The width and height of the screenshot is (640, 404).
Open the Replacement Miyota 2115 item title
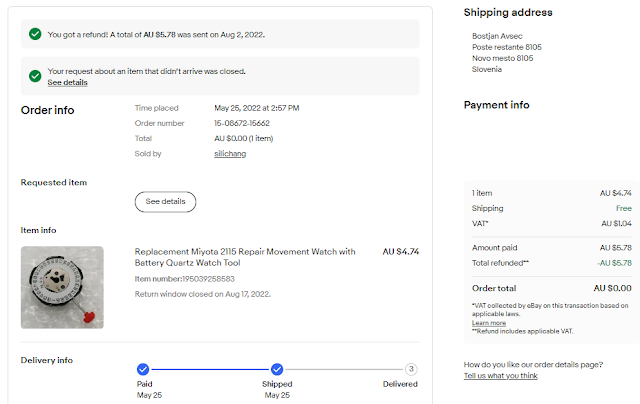pyautogui.click(x=245, y=258)
